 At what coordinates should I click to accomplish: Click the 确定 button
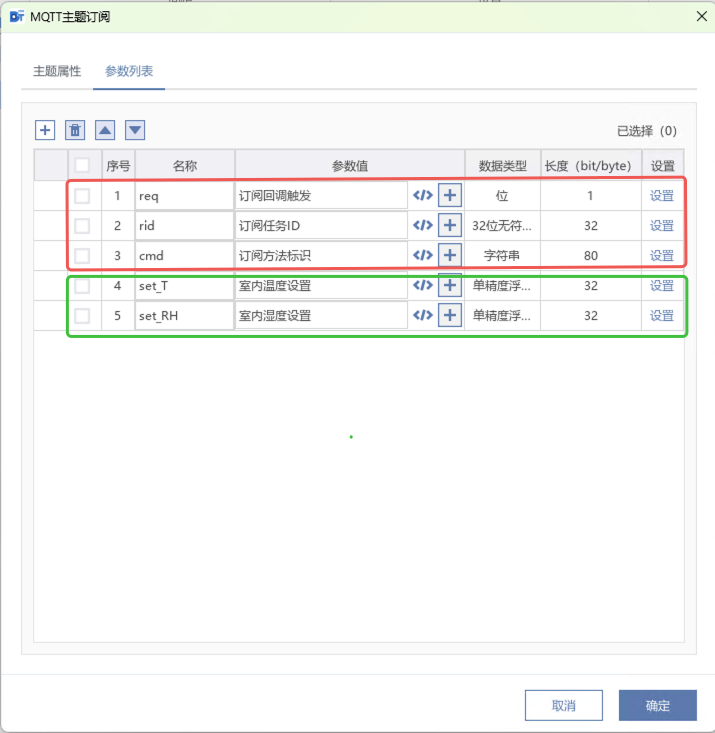click(x=657, y=705)
